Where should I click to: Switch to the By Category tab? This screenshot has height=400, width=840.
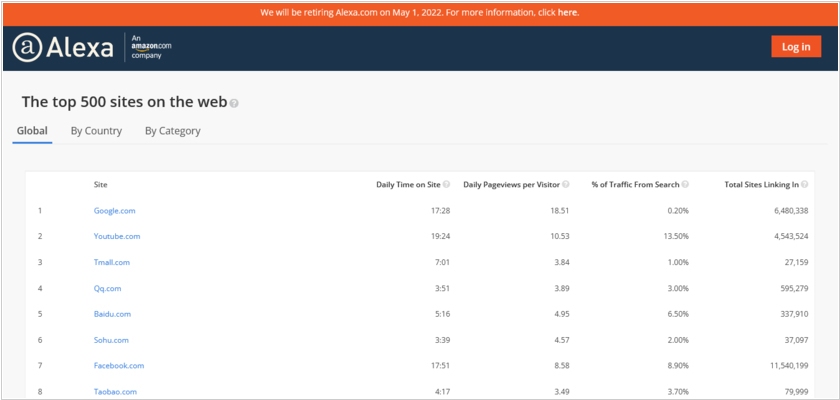click(x=172, y=131)
